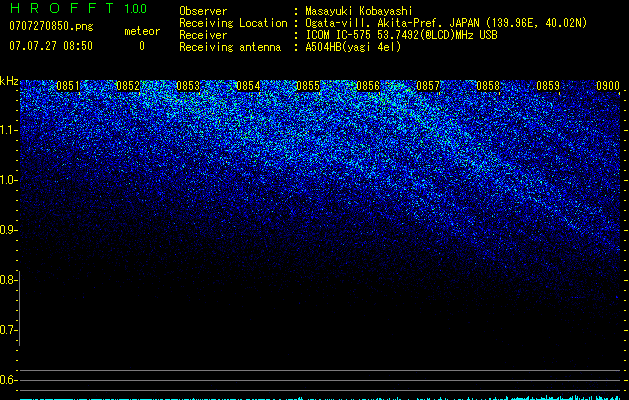Screen dimensions: 629x400
Task: Click the A504HB(yagi 4el) antenna text
Action: click(353, 47)
